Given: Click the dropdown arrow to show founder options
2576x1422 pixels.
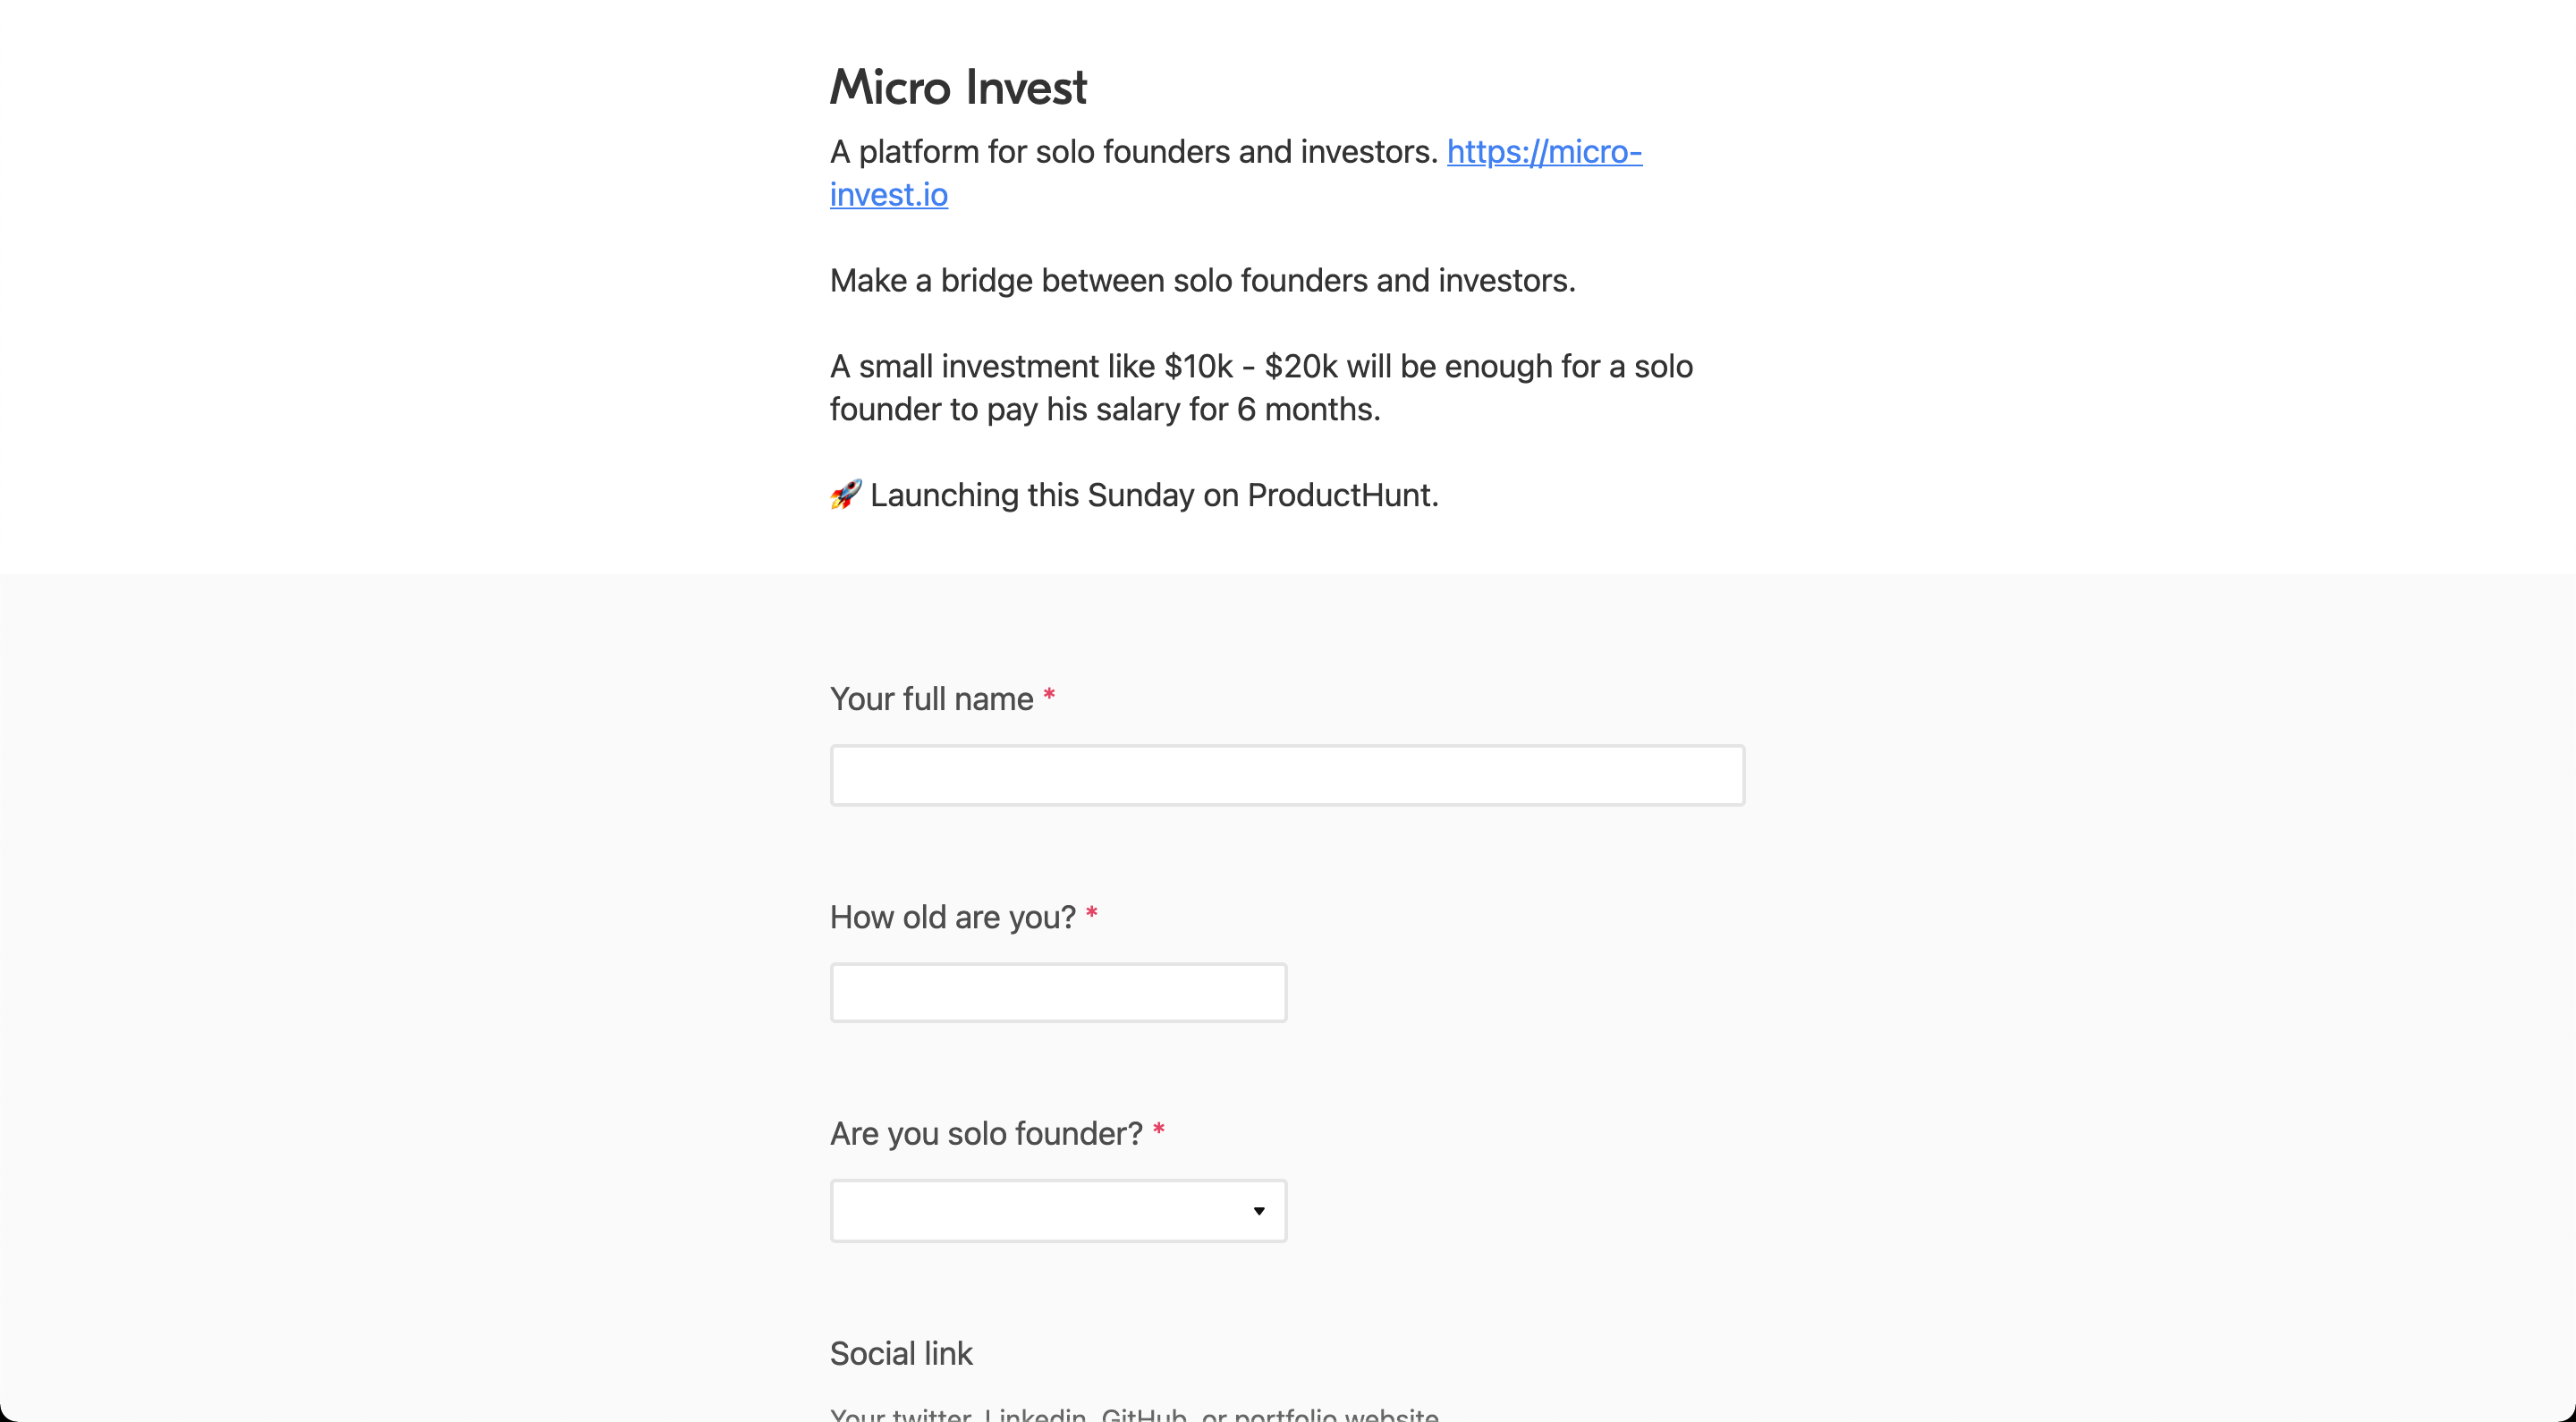Looking at the screenshot, I should point(1258,1210).
